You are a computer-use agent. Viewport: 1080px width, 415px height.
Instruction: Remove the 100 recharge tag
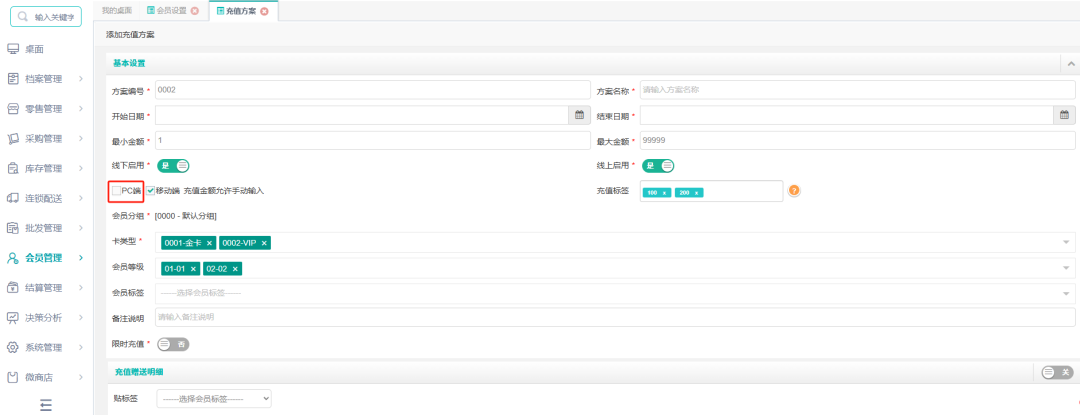tap(664, 193)
